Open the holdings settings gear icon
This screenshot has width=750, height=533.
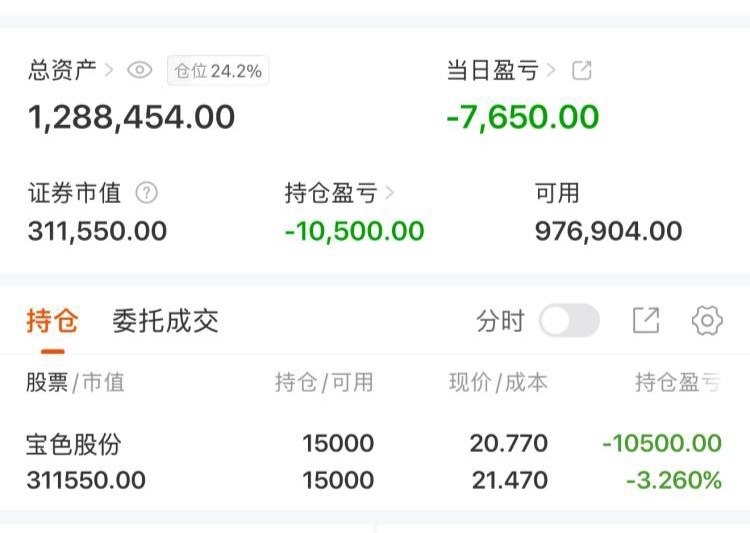coord(706,321)
